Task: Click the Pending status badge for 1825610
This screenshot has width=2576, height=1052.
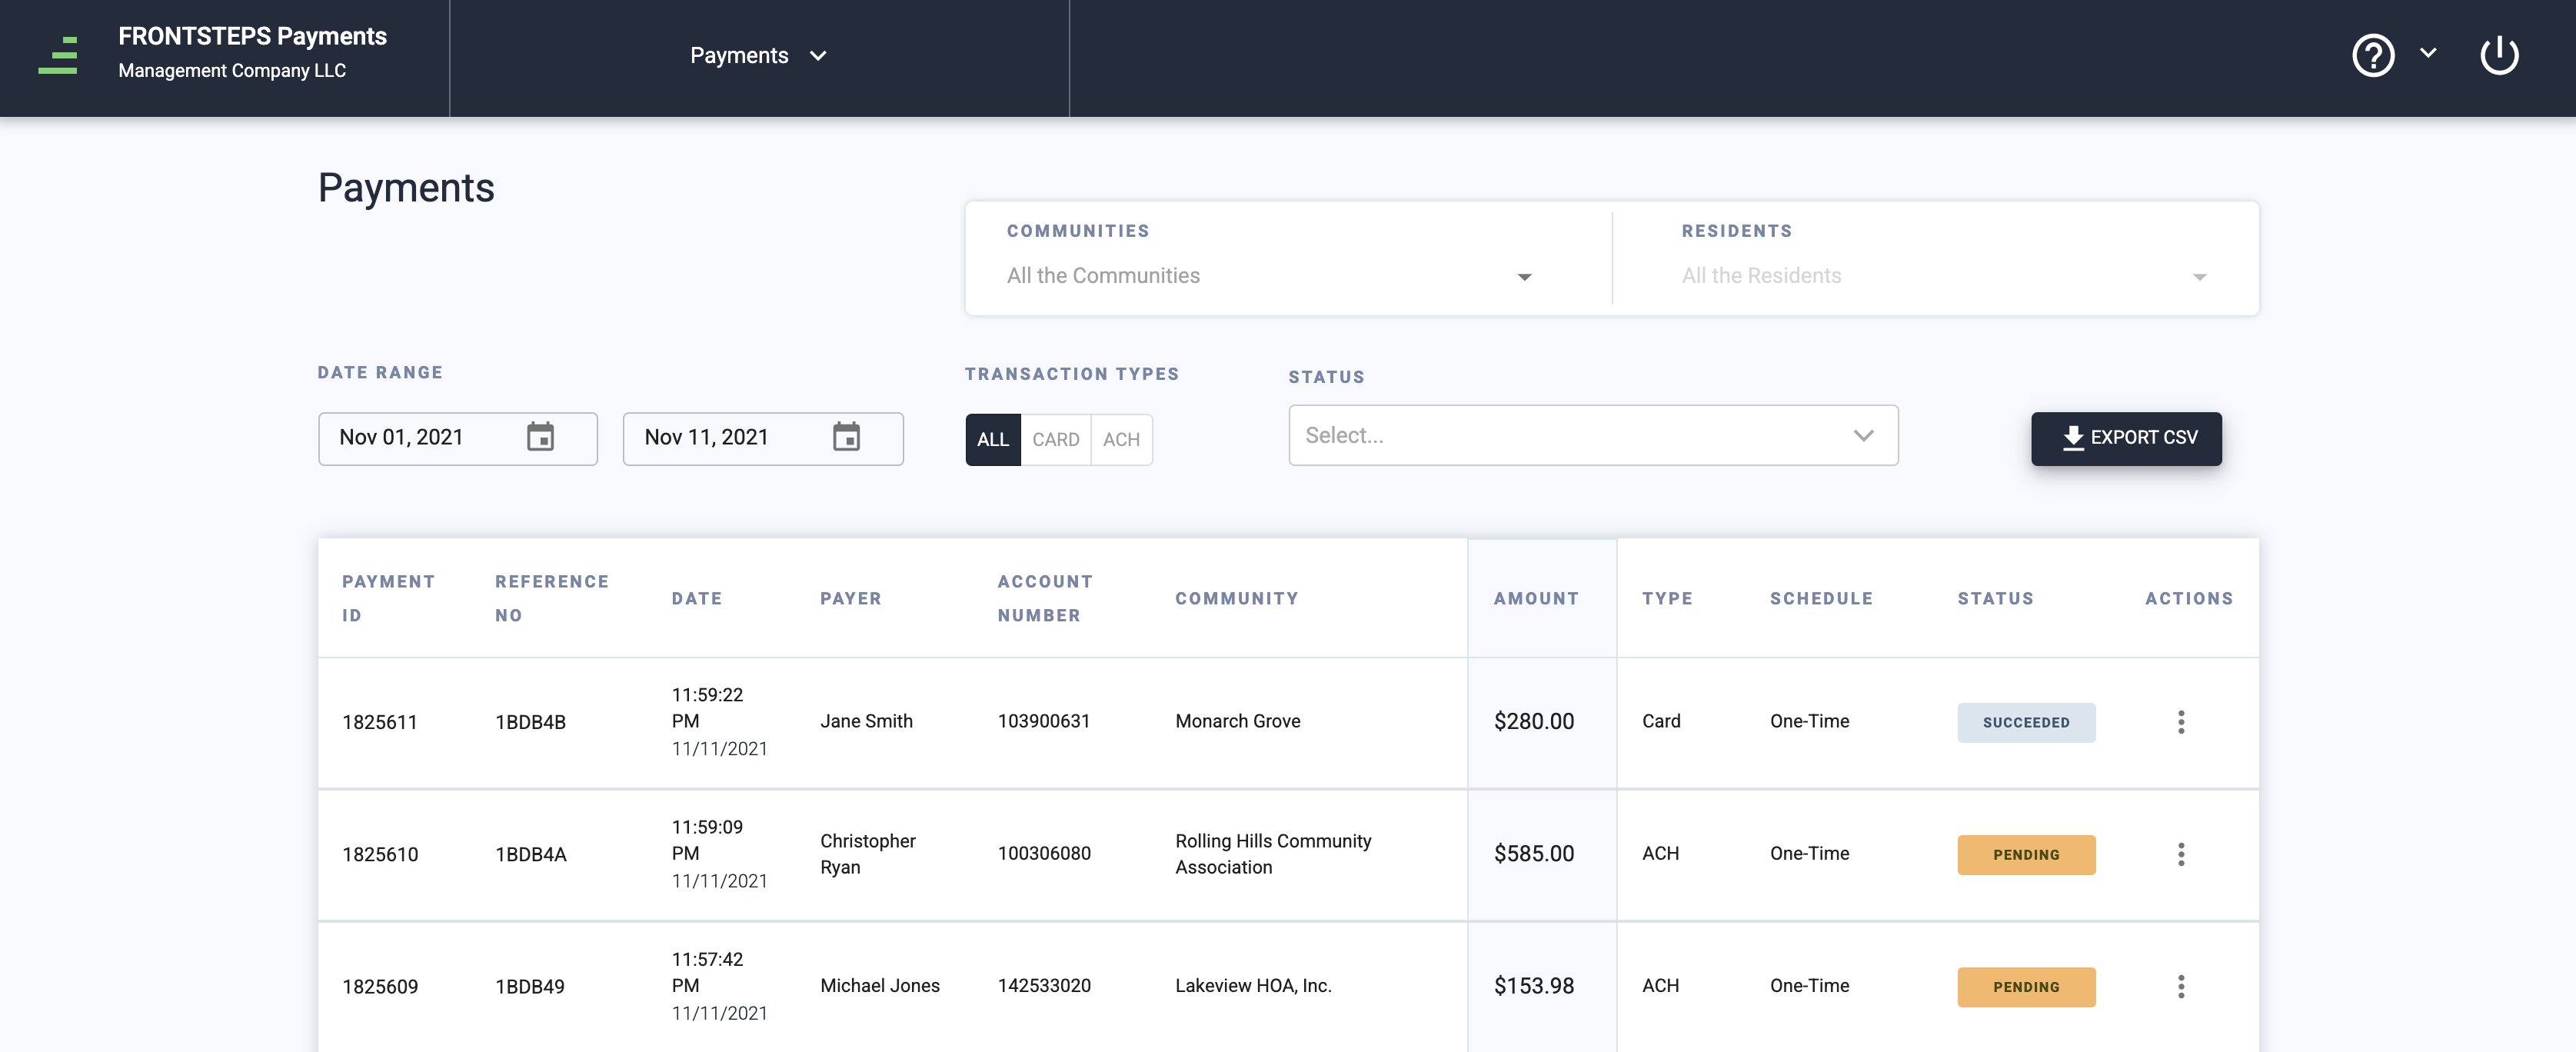Action: click(x=2026, y=855)
